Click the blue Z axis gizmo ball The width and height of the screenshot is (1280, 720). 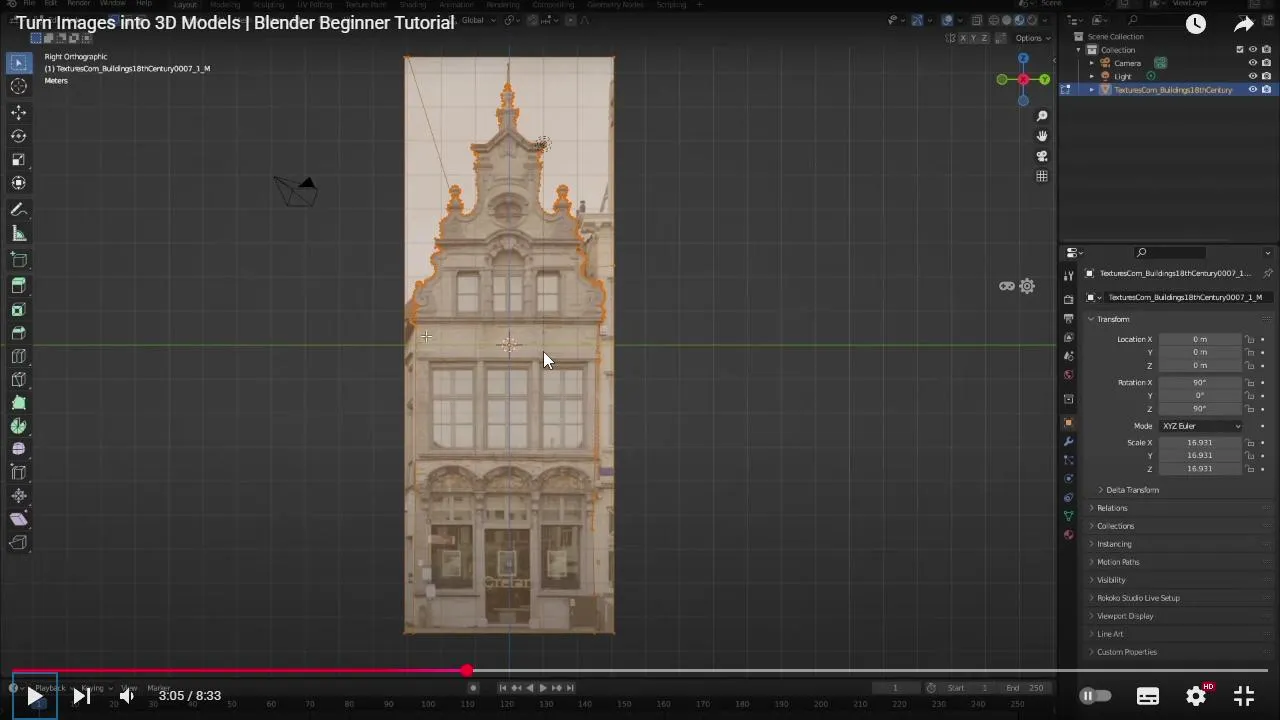pos(1023,59)
